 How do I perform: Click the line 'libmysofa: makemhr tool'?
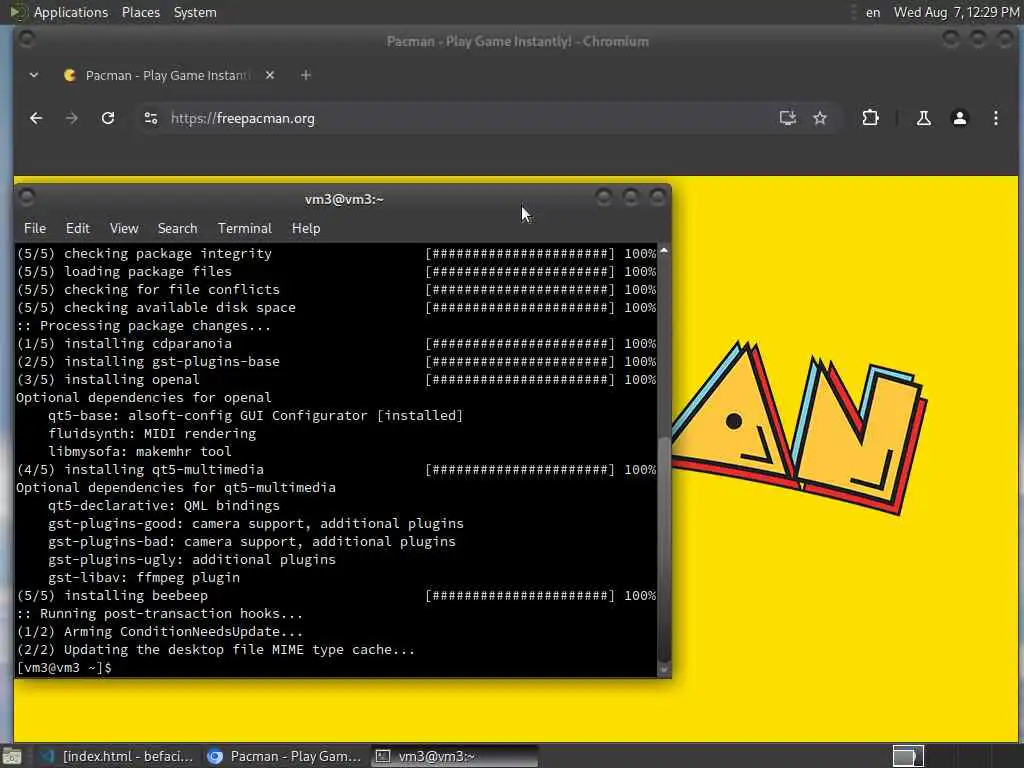(140, 451)
